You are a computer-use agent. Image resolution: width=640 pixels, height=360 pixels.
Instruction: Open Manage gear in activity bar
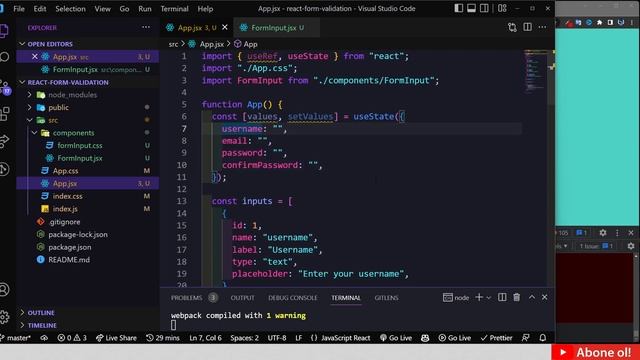pyautogui.click(x=4, y=317)
